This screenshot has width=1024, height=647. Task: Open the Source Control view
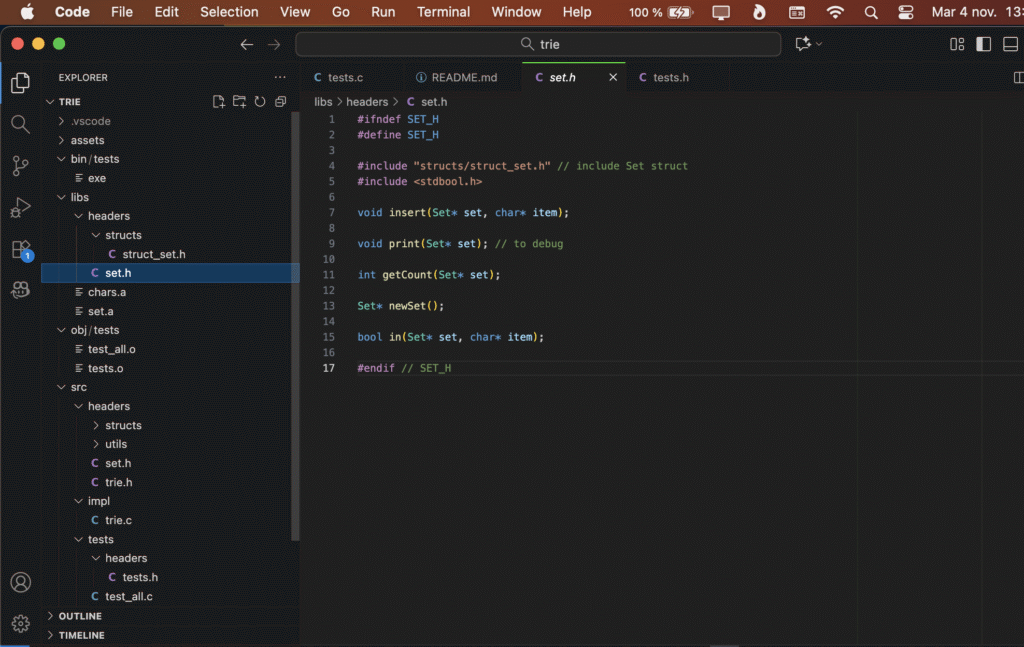pyautogui.click(x=20, y=166)
